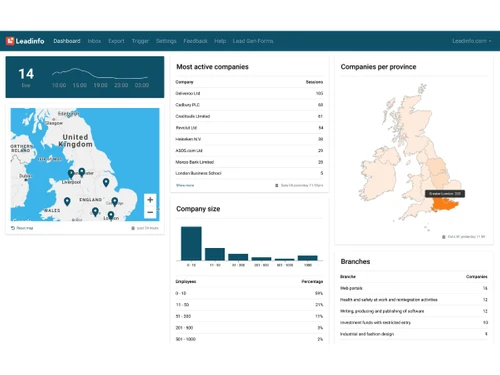Viewport: 500px width, 375px height.
Task: Click the Greater London tooltip label
Action: tap(445, 194)
